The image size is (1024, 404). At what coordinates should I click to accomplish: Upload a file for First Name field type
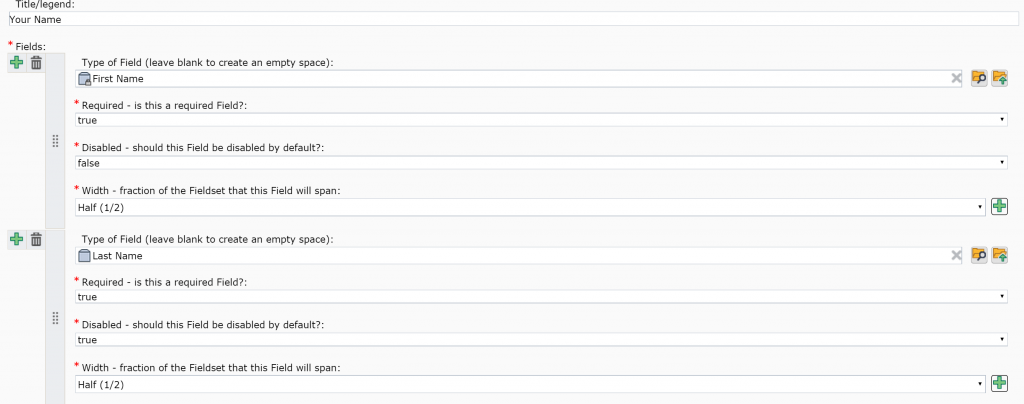(999, 79)
